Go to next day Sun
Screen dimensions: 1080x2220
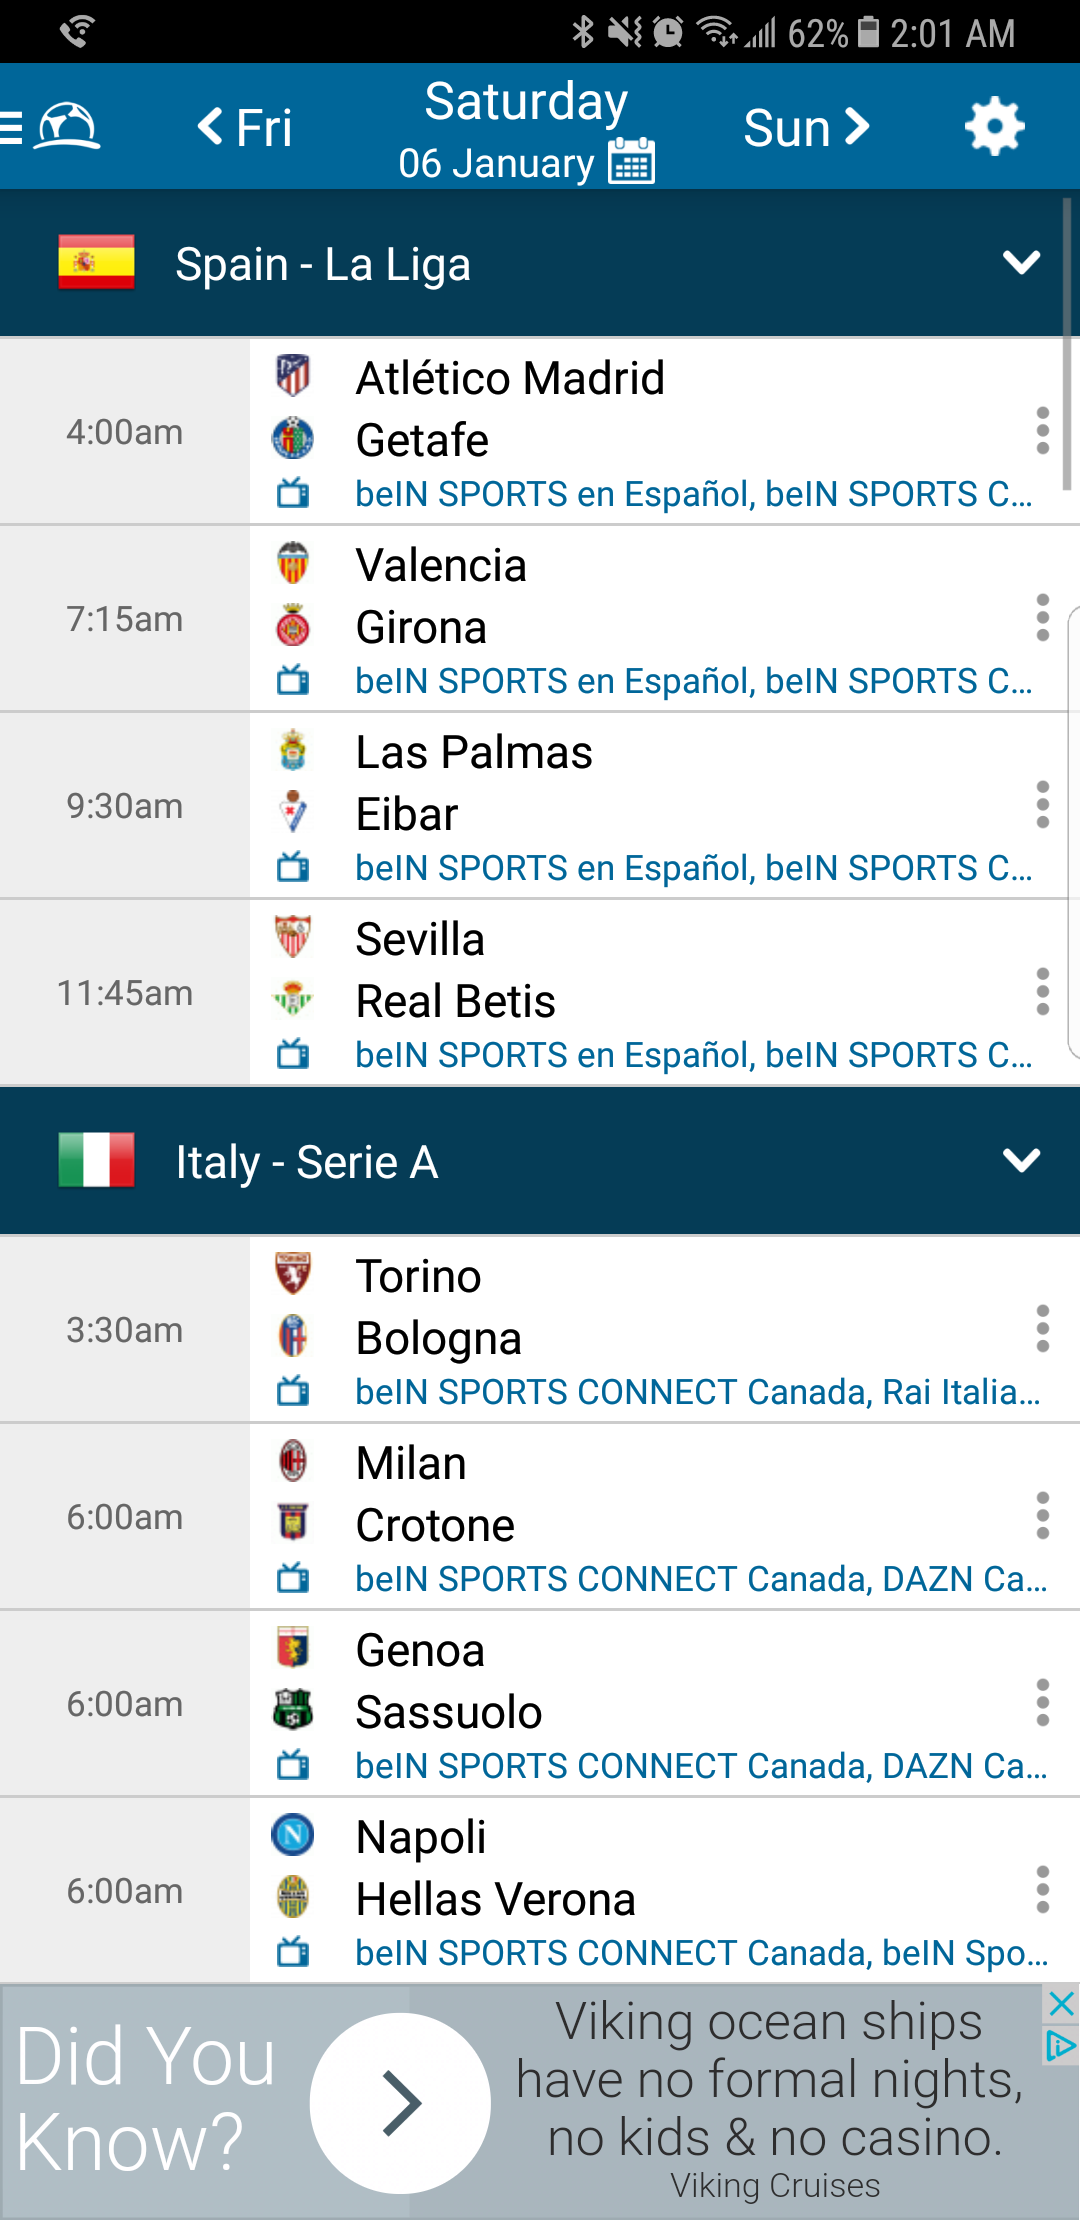tap(806, 128)
